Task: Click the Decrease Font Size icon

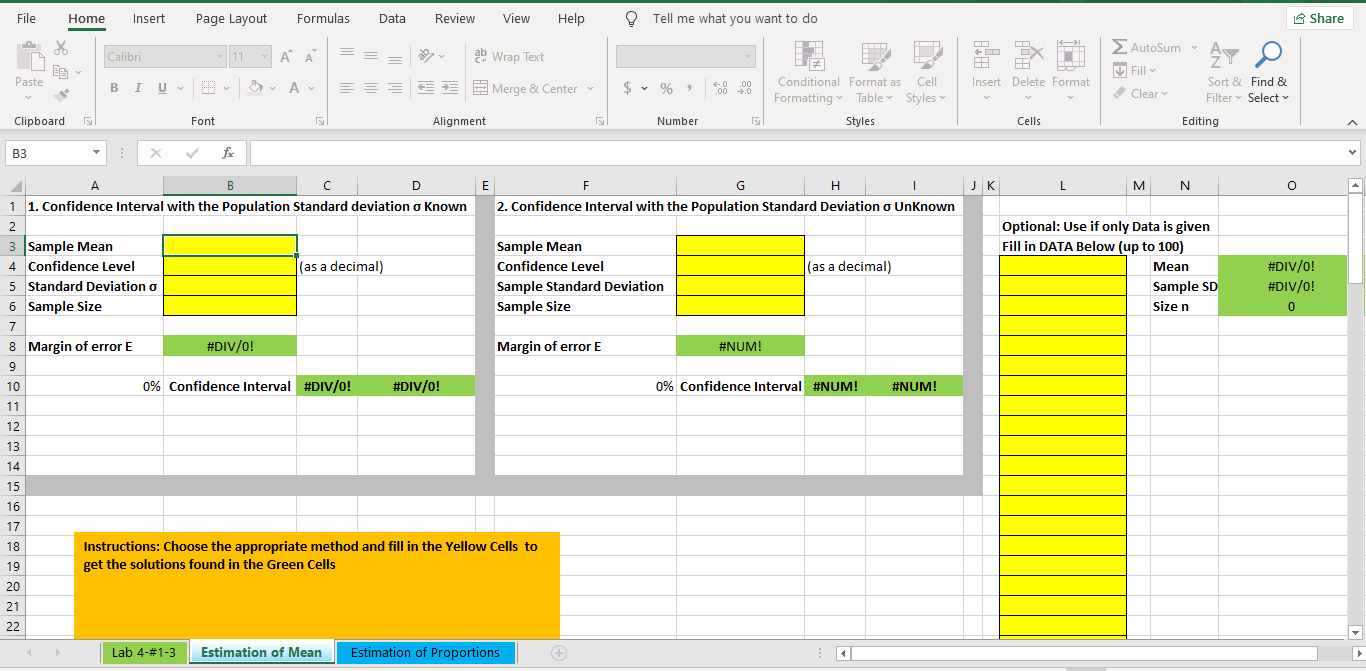Action: (x=310, y=57)
